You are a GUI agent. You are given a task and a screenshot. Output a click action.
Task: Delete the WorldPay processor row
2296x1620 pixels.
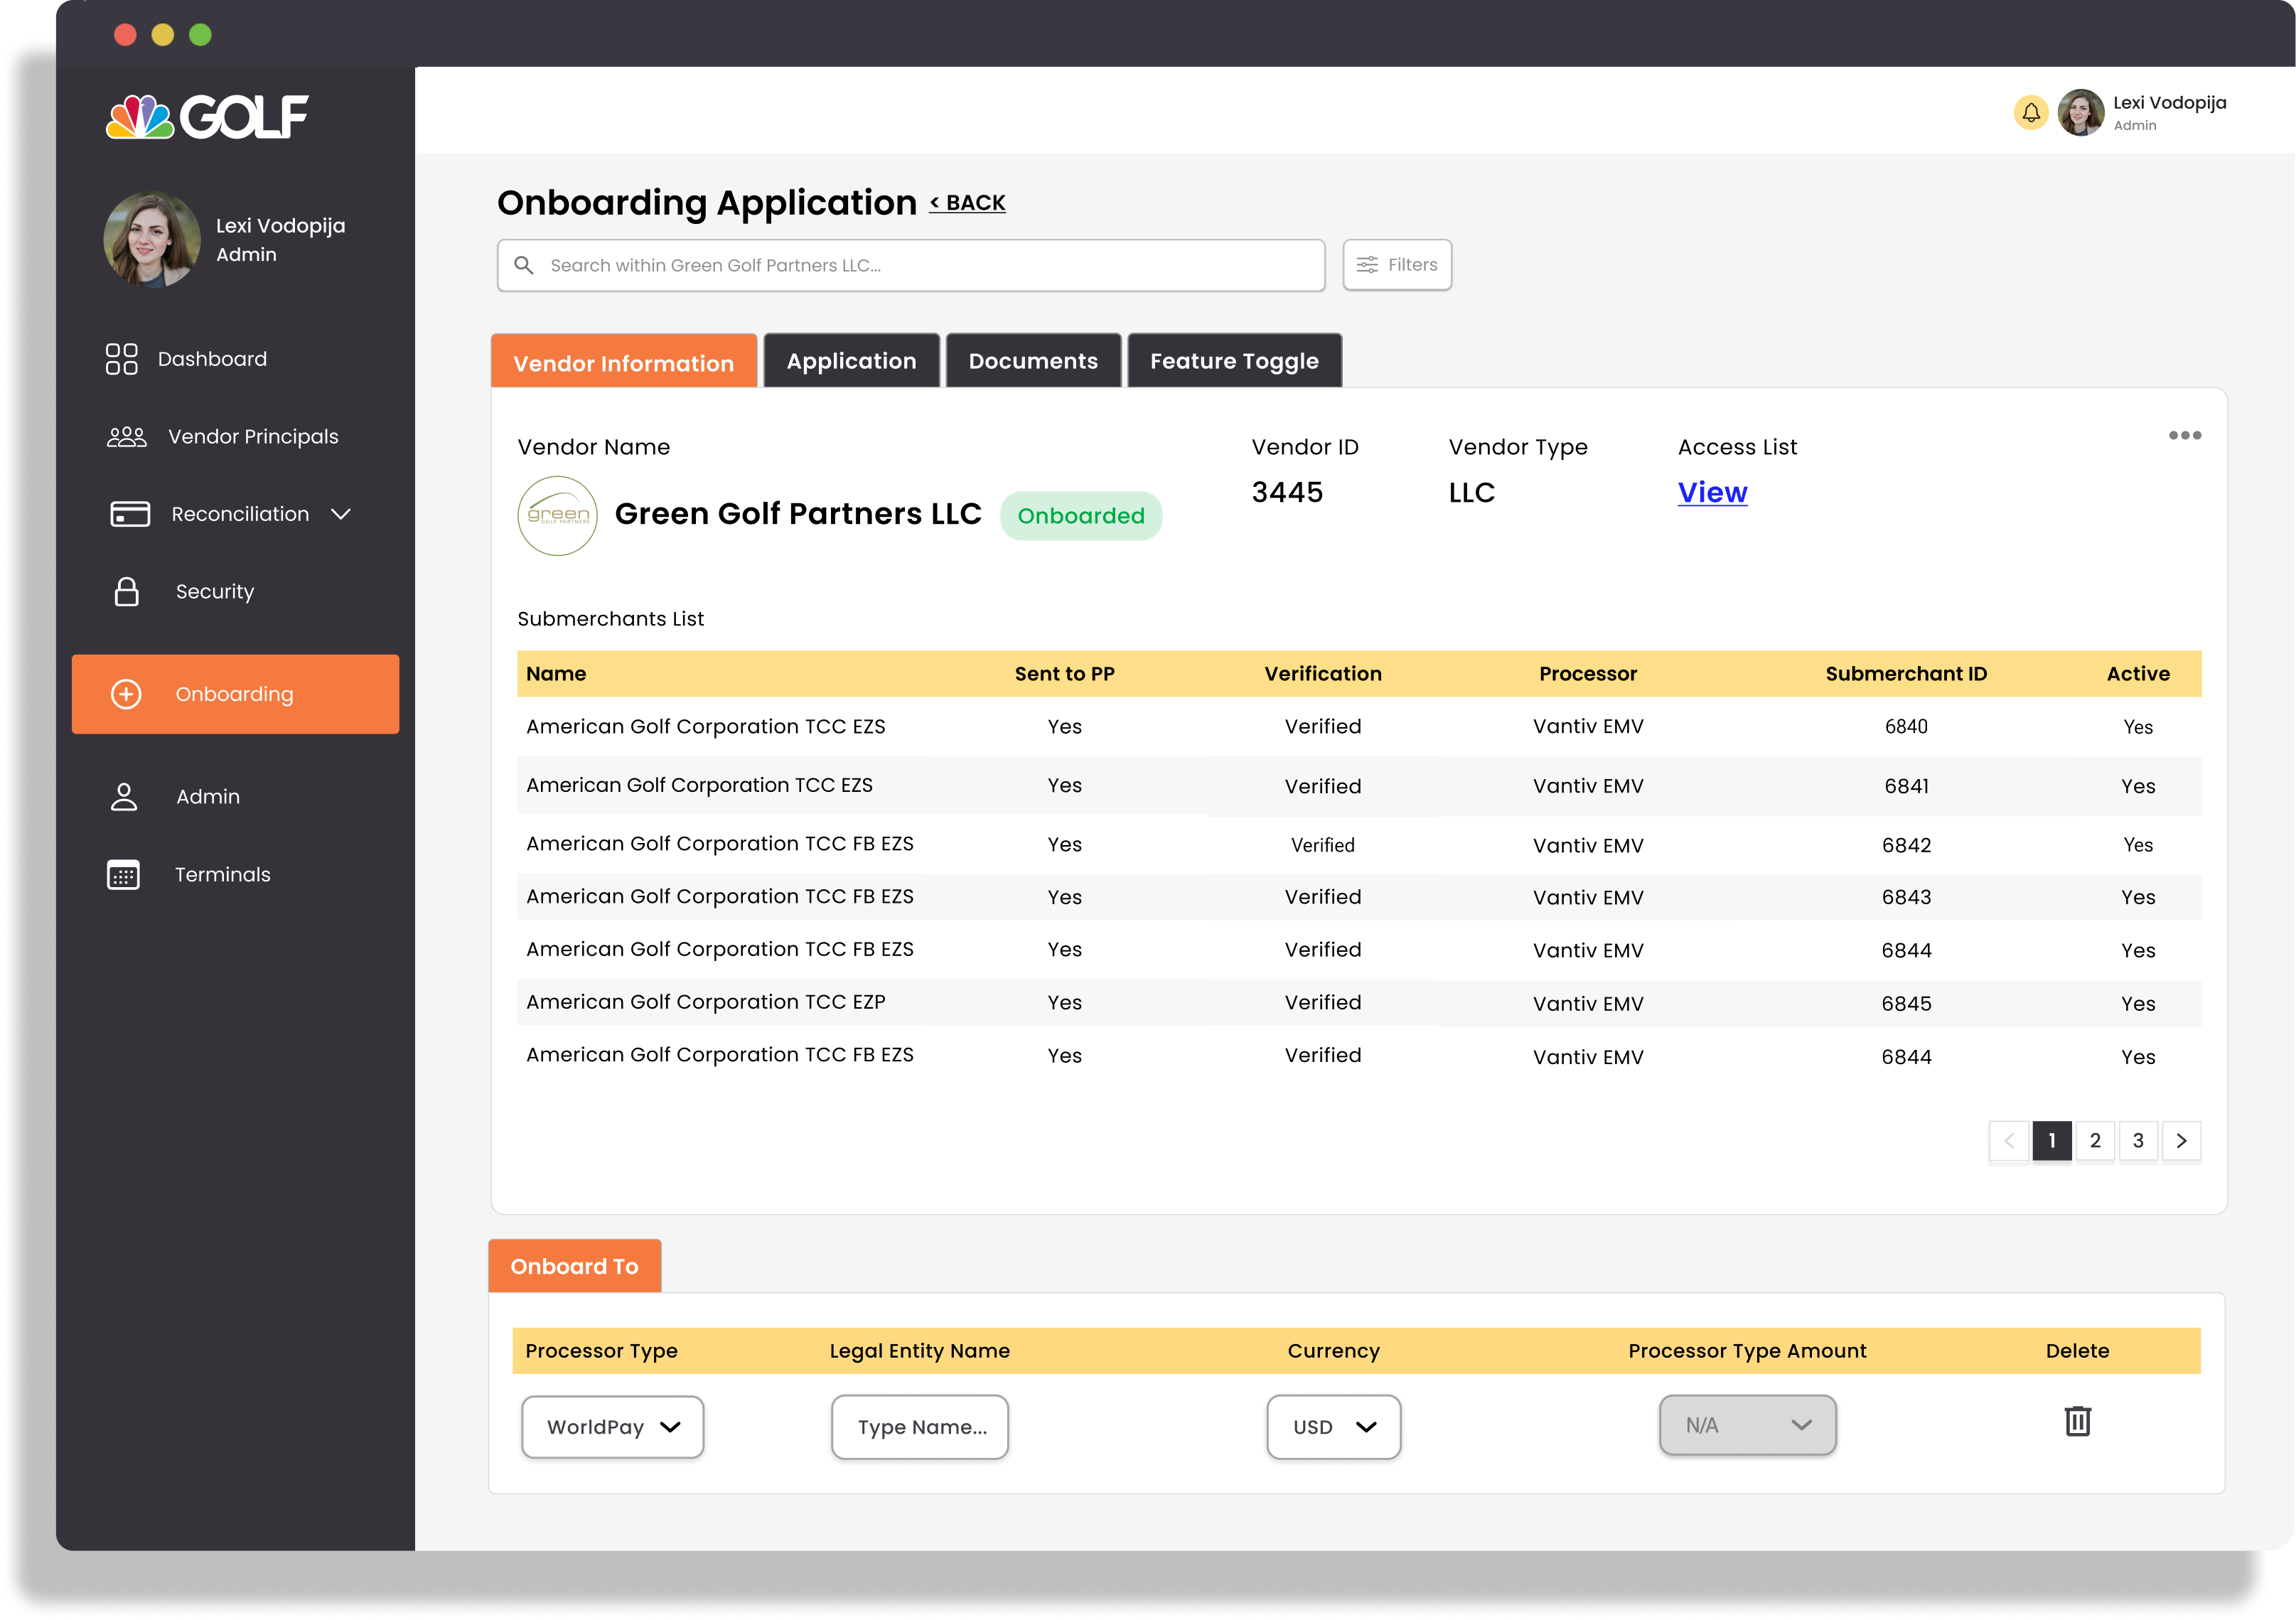point(2077,1421)
